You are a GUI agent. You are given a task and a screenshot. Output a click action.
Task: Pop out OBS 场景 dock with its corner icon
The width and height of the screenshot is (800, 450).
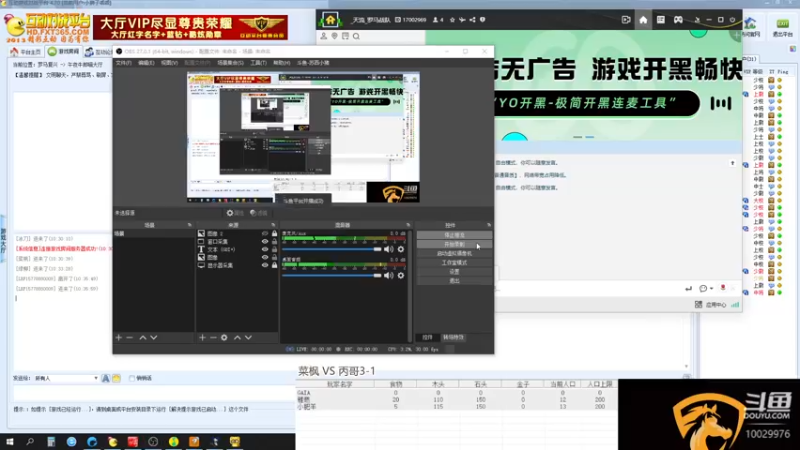pos(189,225)
